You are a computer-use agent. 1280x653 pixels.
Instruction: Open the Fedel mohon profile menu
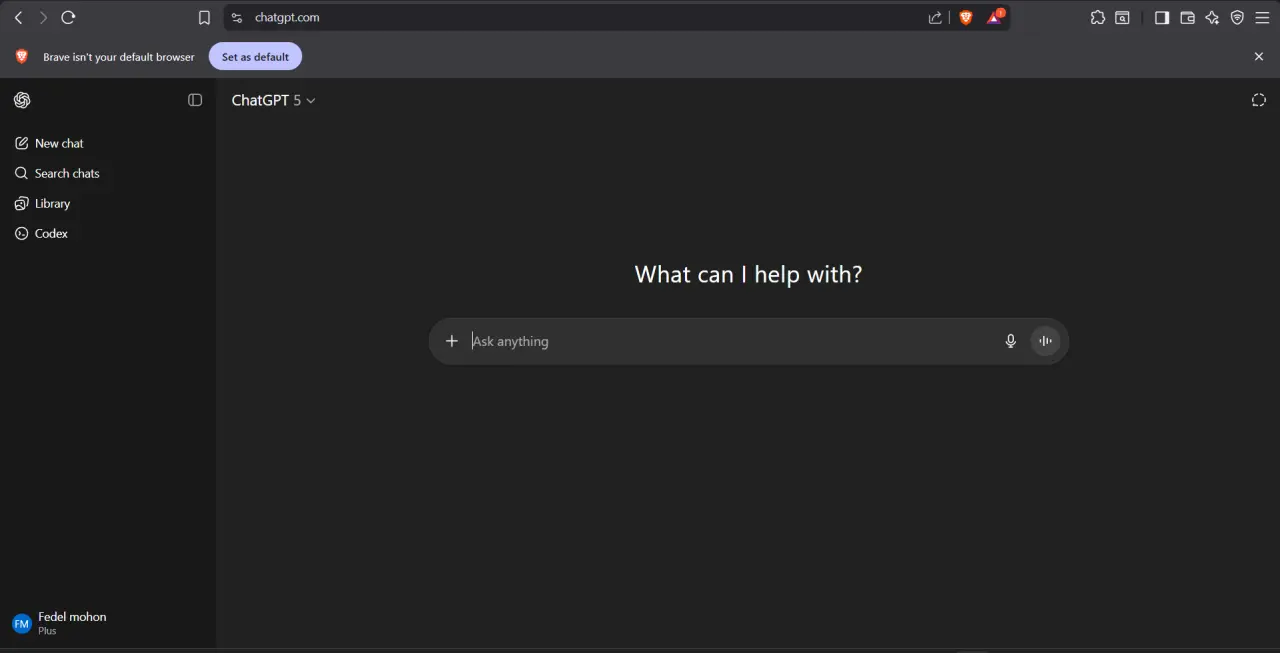(108, 623)
